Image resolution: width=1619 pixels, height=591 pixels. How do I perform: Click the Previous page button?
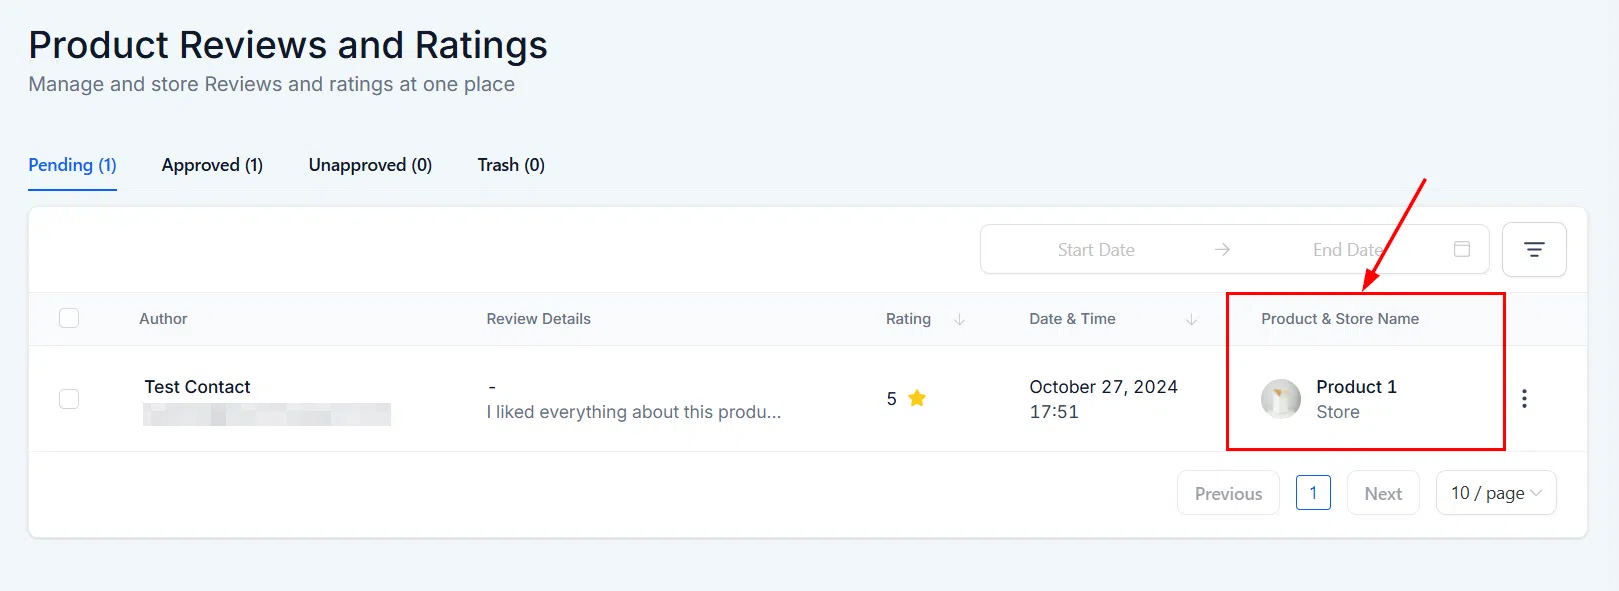click(1228, 493)
